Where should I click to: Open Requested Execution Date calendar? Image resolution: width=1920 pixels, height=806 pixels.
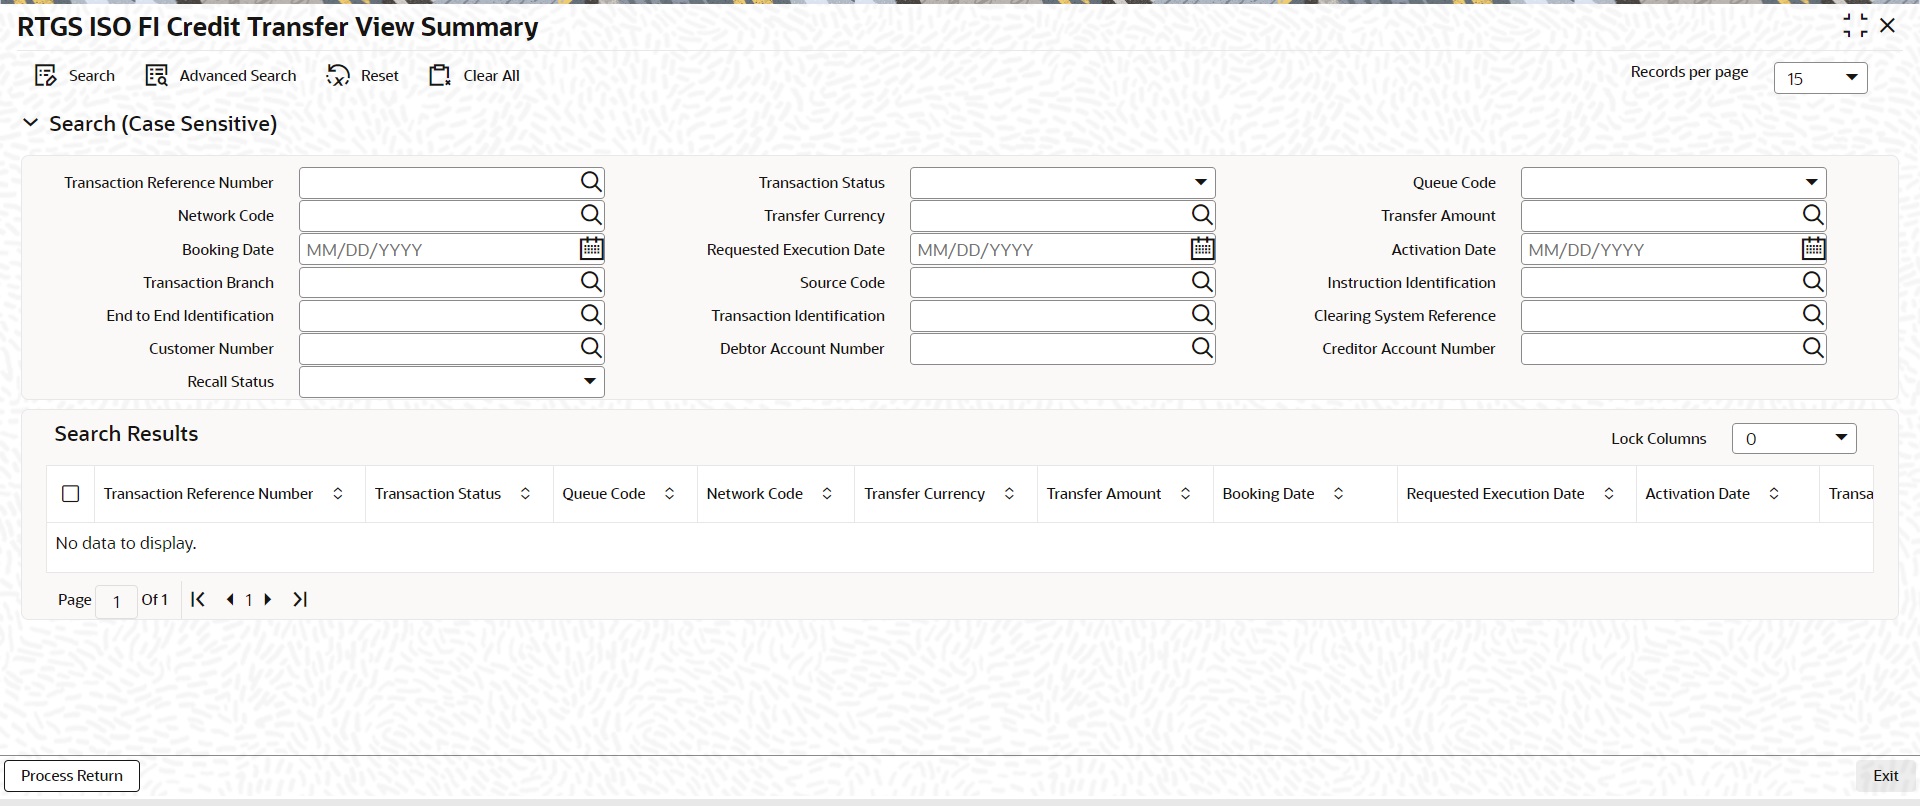click(1202, 249)
